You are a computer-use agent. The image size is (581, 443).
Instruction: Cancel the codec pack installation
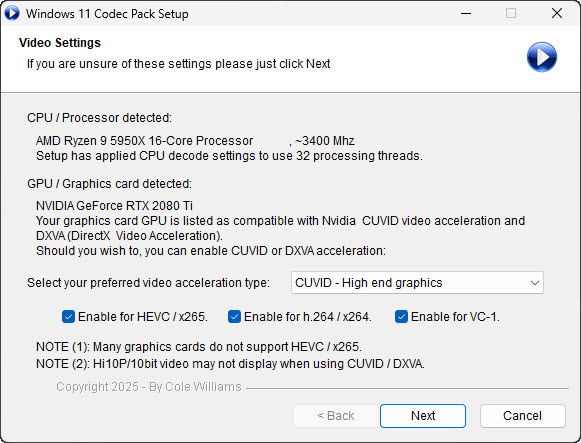(522, 416)
